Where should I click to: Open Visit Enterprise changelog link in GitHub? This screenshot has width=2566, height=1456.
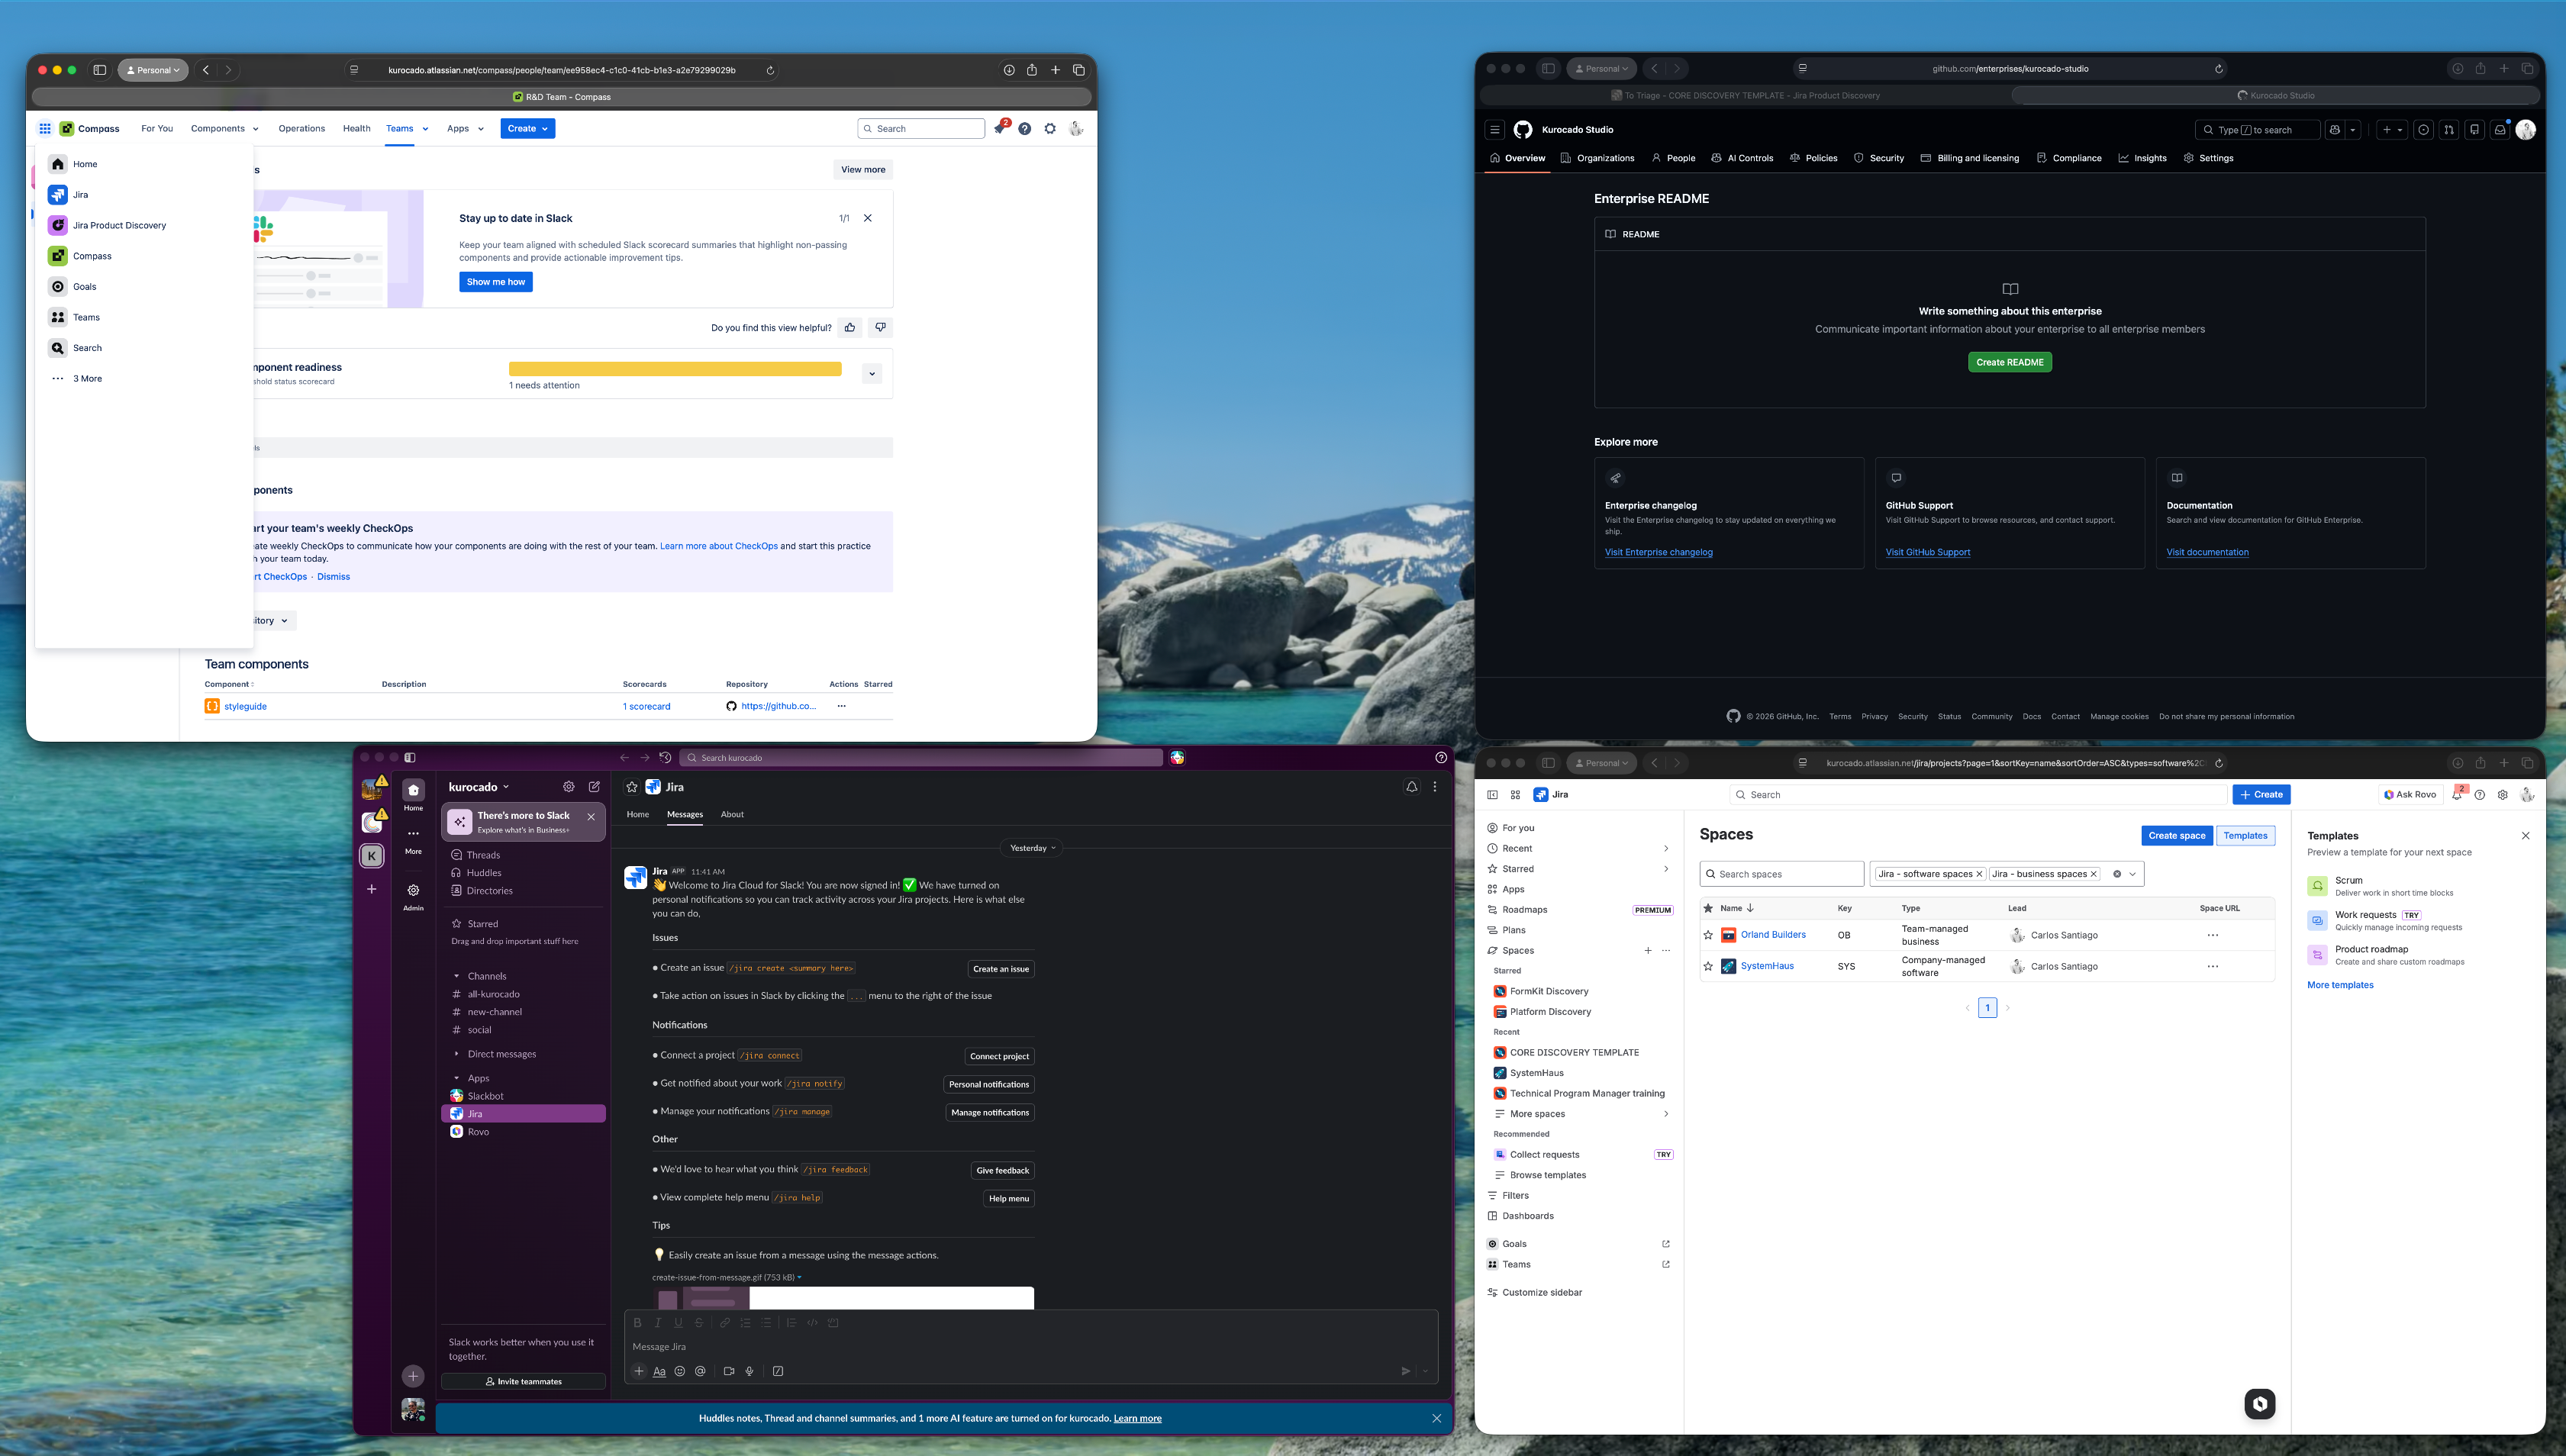point(1658,552)
